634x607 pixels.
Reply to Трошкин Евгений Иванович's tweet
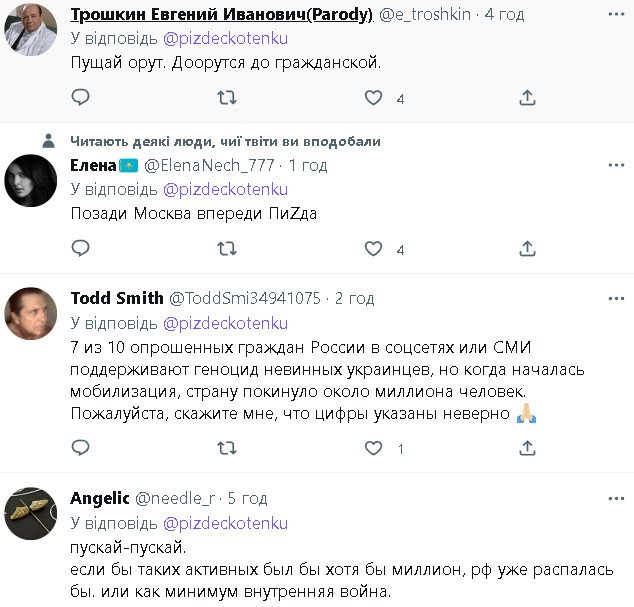tap(81, 98)
